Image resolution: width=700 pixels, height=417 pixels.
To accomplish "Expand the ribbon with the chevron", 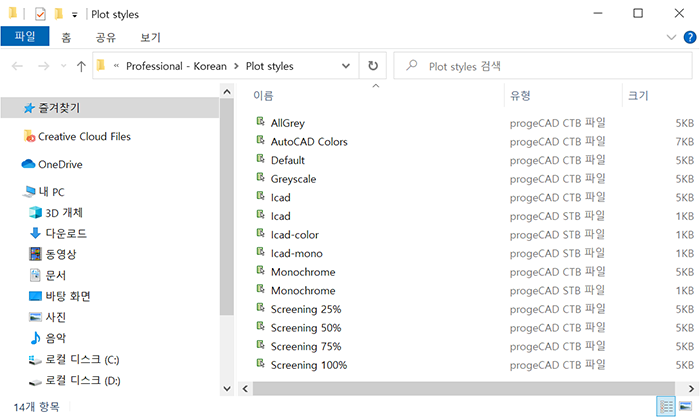I will click(672, 37).
